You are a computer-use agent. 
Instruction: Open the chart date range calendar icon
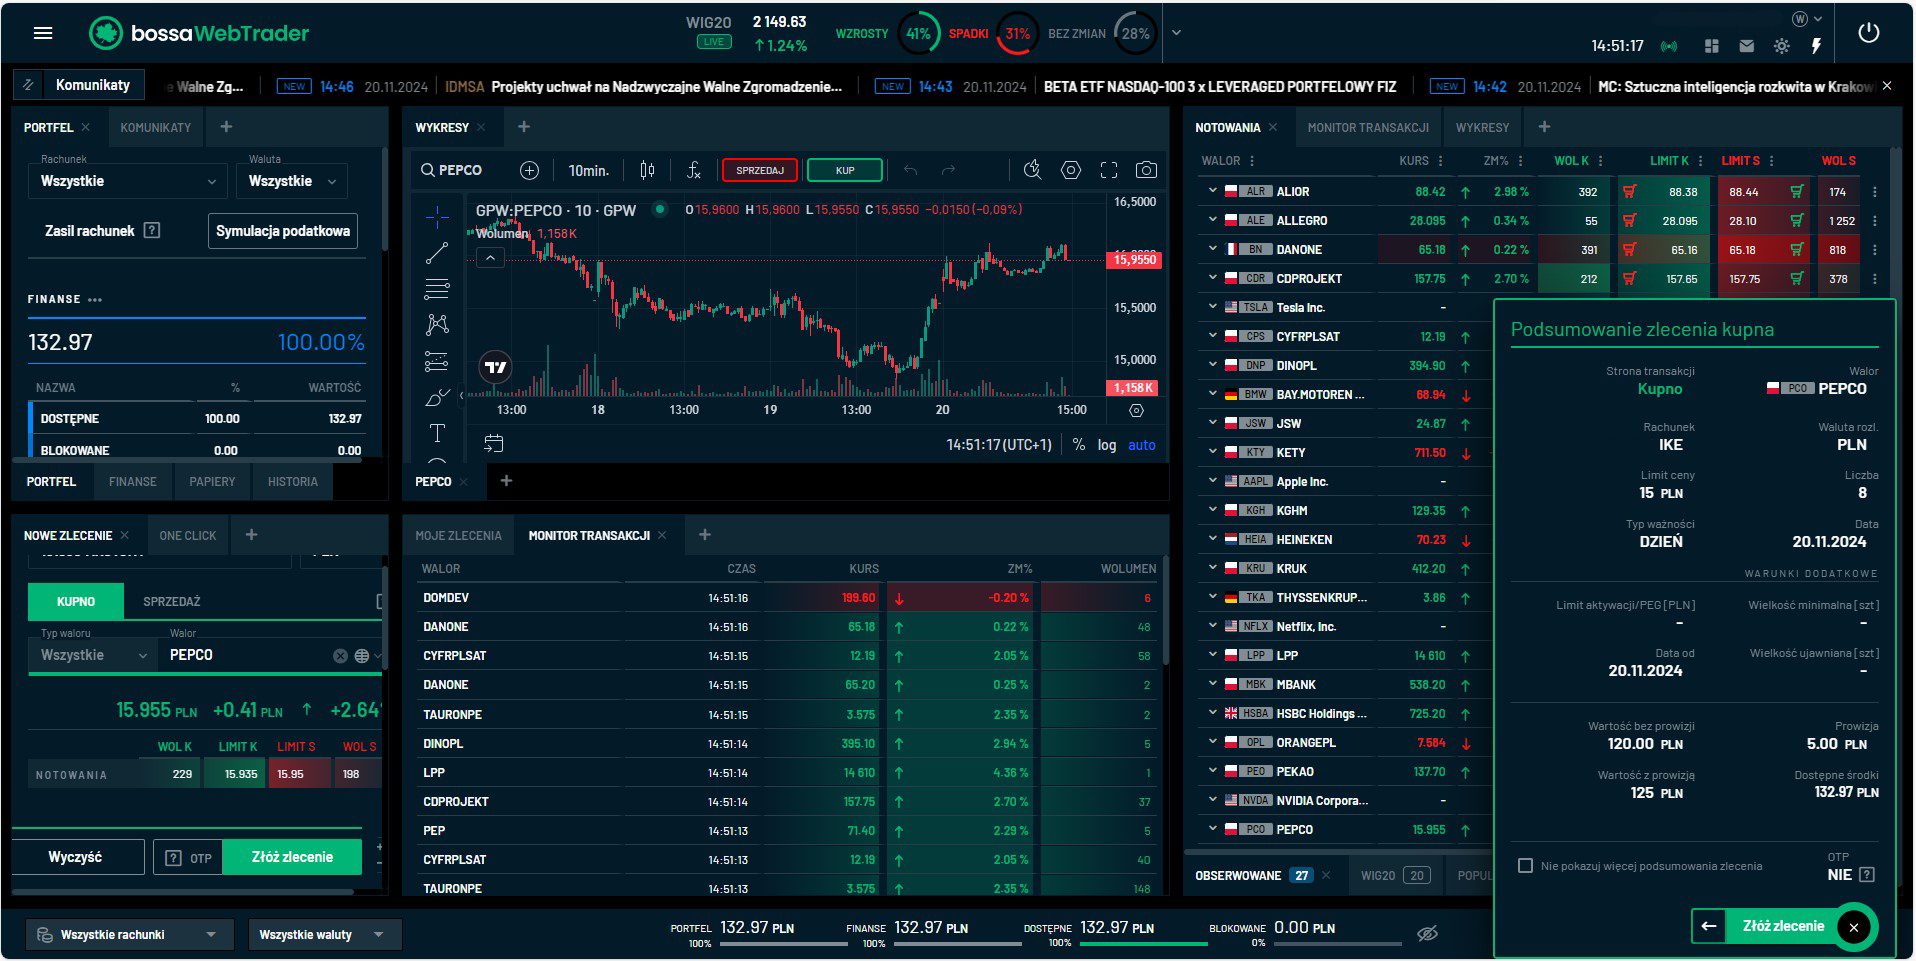493,443
